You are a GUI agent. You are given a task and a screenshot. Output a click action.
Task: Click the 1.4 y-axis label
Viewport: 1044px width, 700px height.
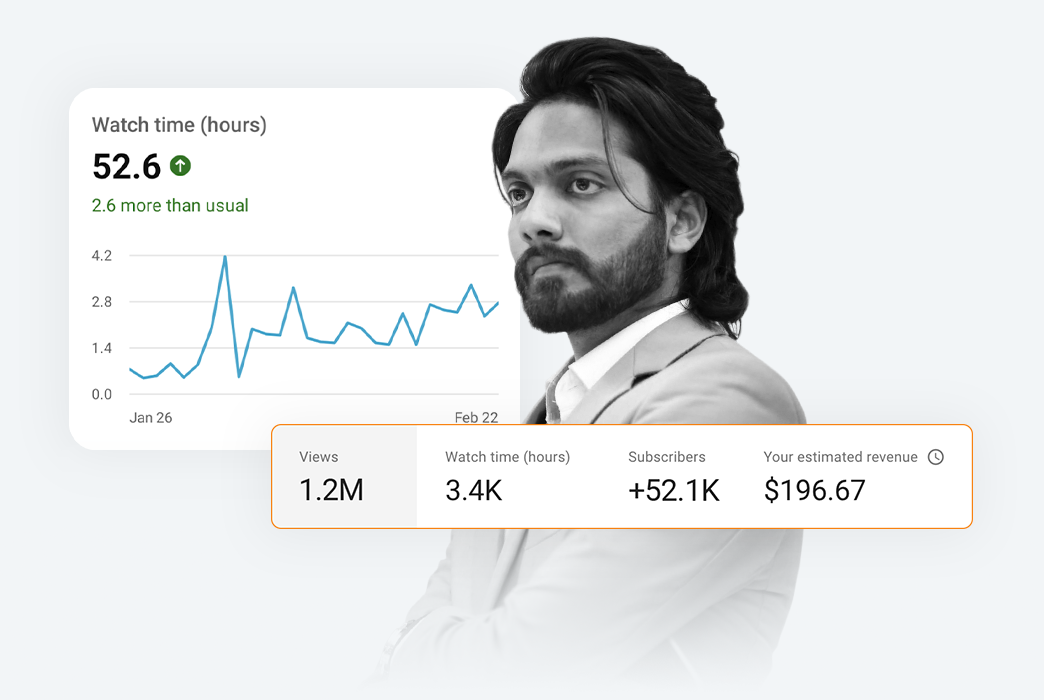[102, 348]
